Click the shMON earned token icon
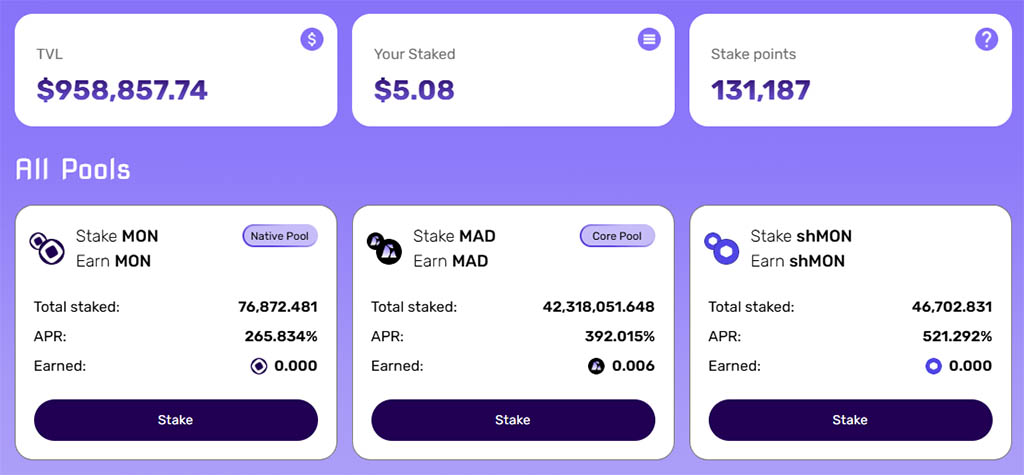Viewport: 1024px width, 475px height. pyautogui.click(x=934, y=367)
